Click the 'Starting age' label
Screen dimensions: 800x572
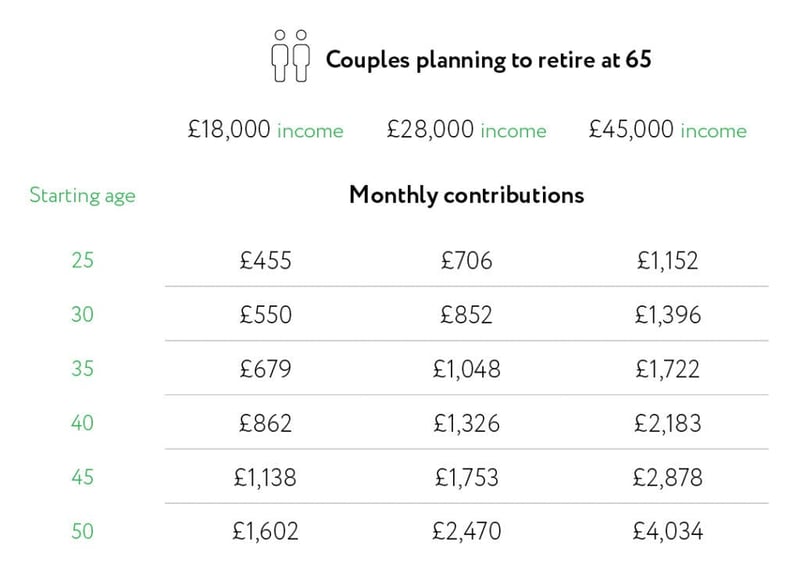82,195
